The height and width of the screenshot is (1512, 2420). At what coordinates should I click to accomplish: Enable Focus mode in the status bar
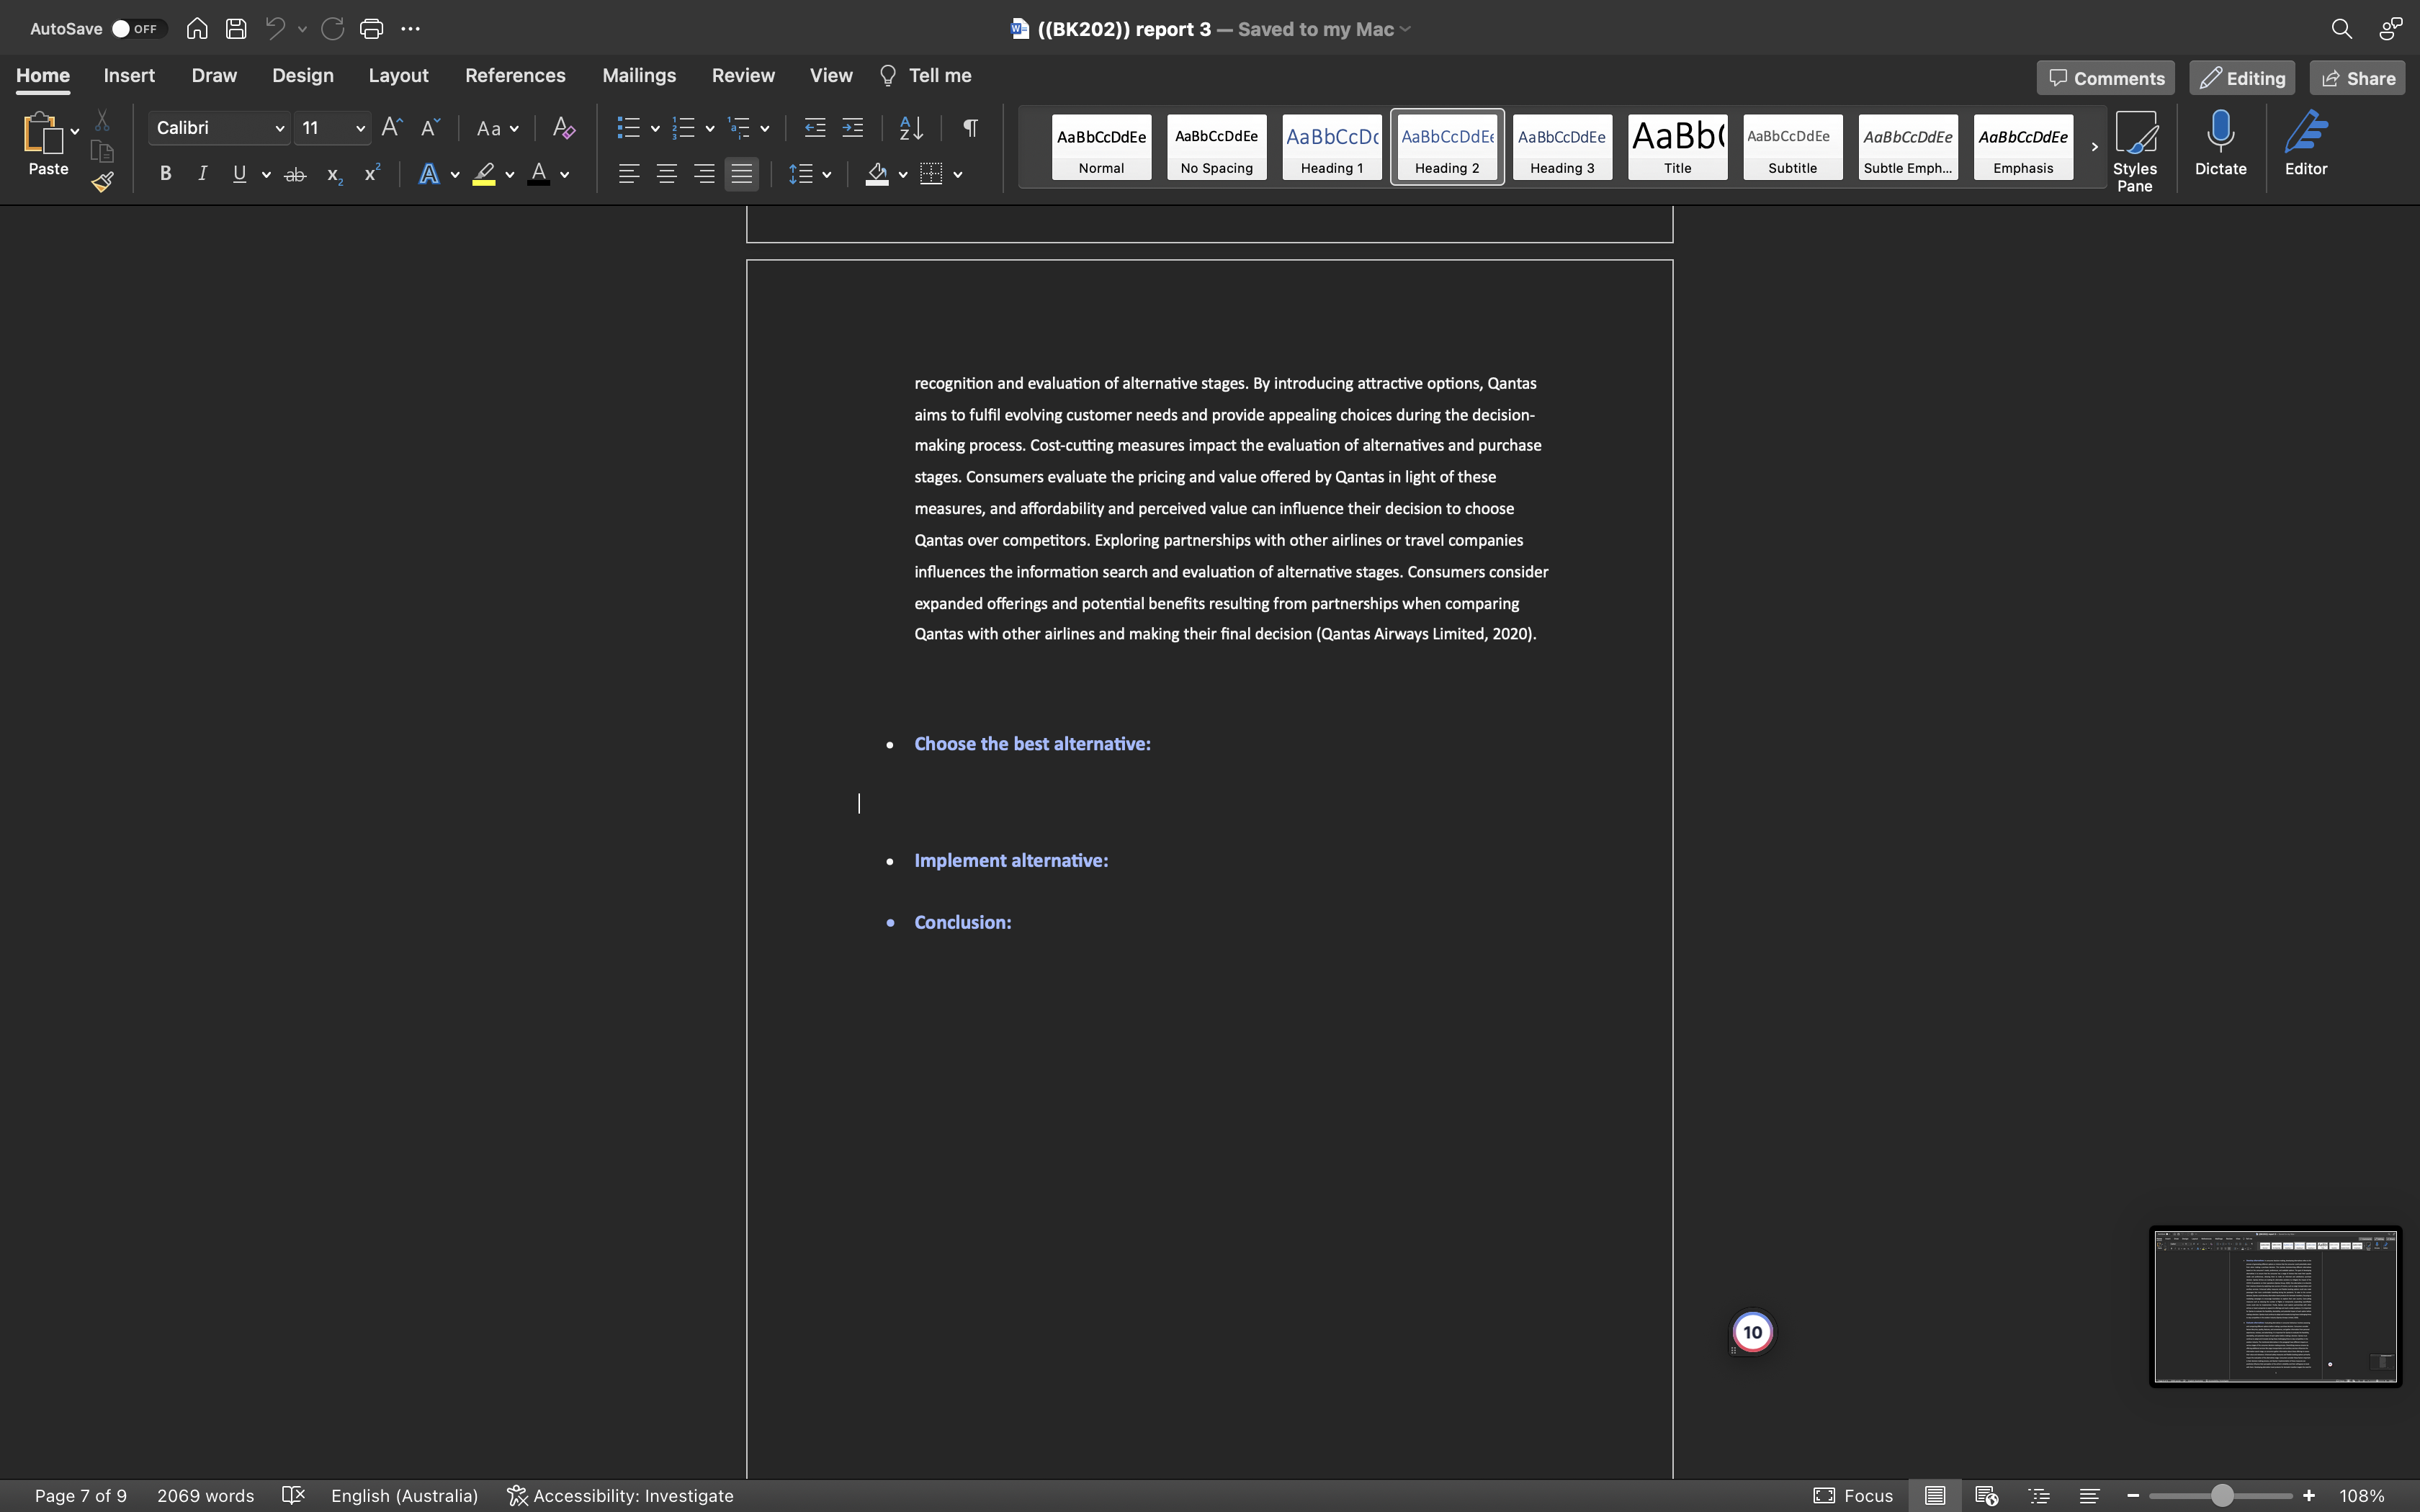tap(1853, 1496)
